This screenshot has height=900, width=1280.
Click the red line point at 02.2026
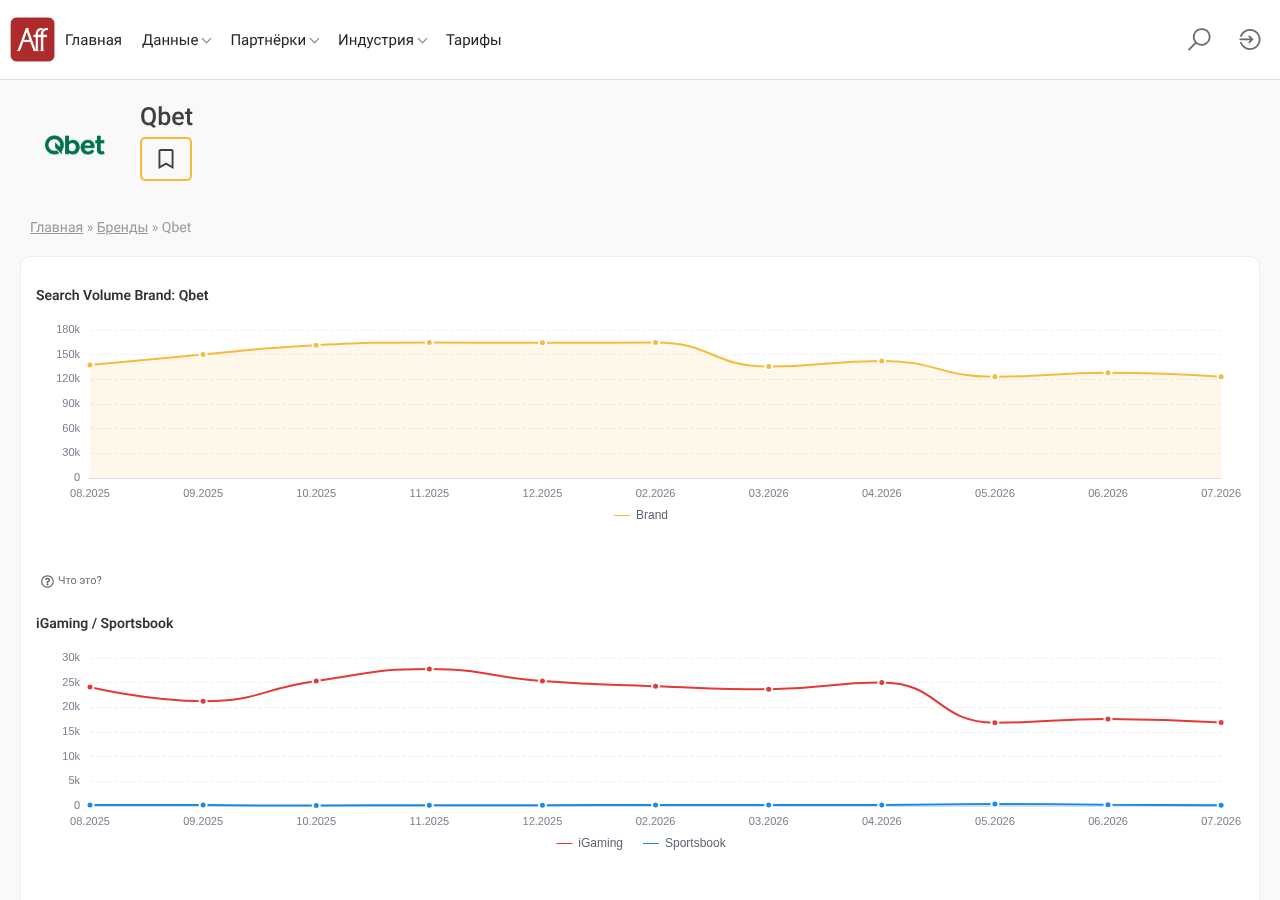tap(656, 686)
